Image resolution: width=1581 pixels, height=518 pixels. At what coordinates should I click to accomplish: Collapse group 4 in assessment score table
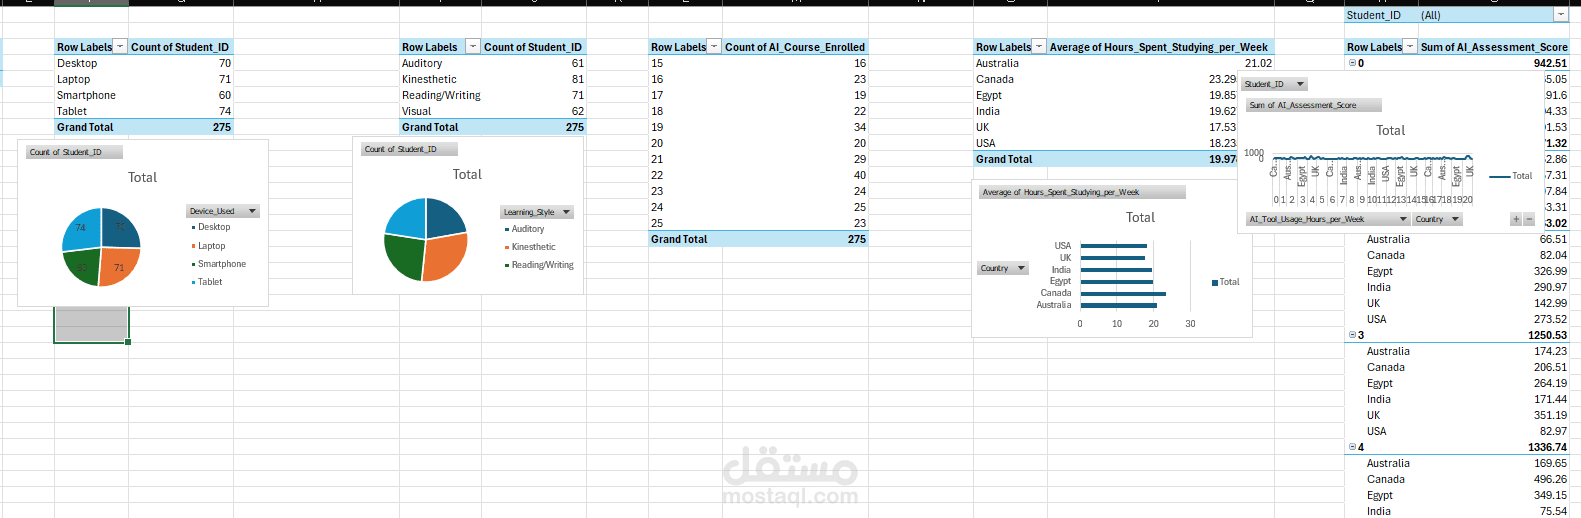coord(1353,447)
